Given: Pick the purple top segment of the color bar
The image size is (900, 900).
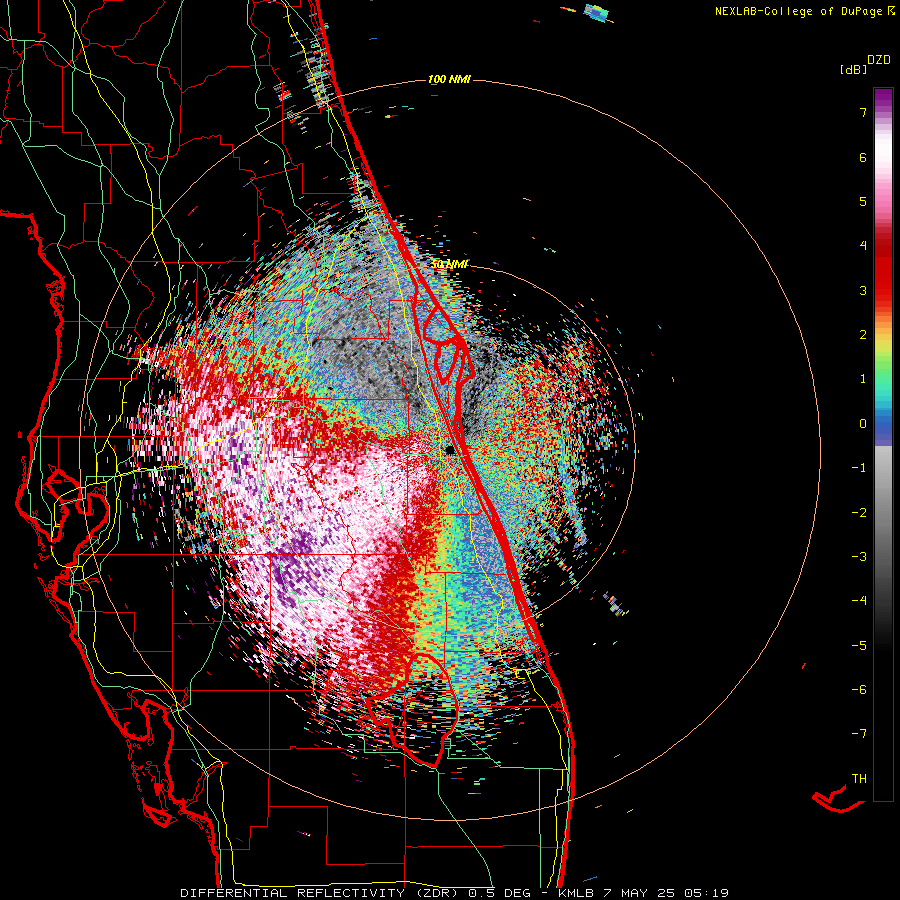Looking at the screenshot, I should click(x=883, y=100).
